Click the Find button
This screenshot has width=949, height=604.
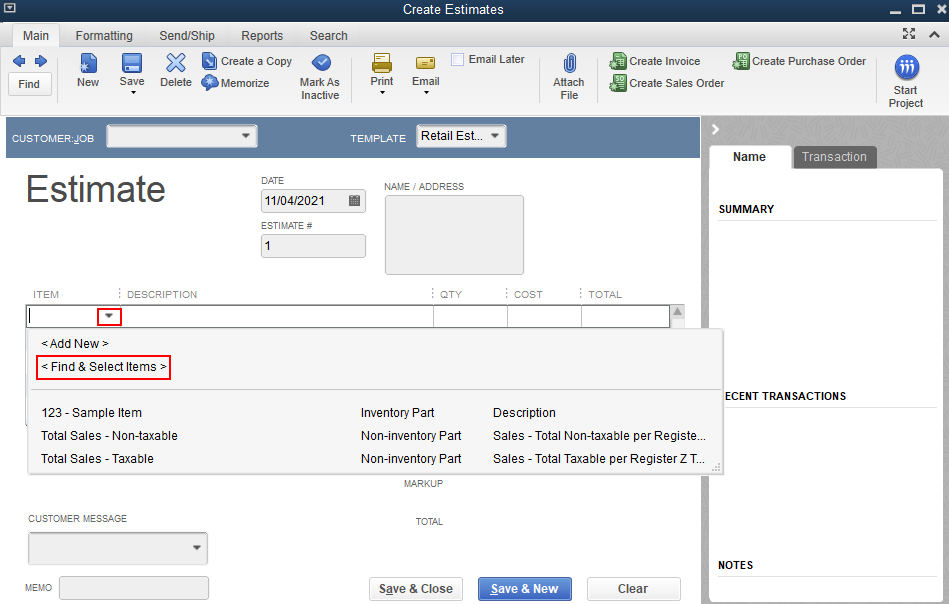(x=29, y=84)
